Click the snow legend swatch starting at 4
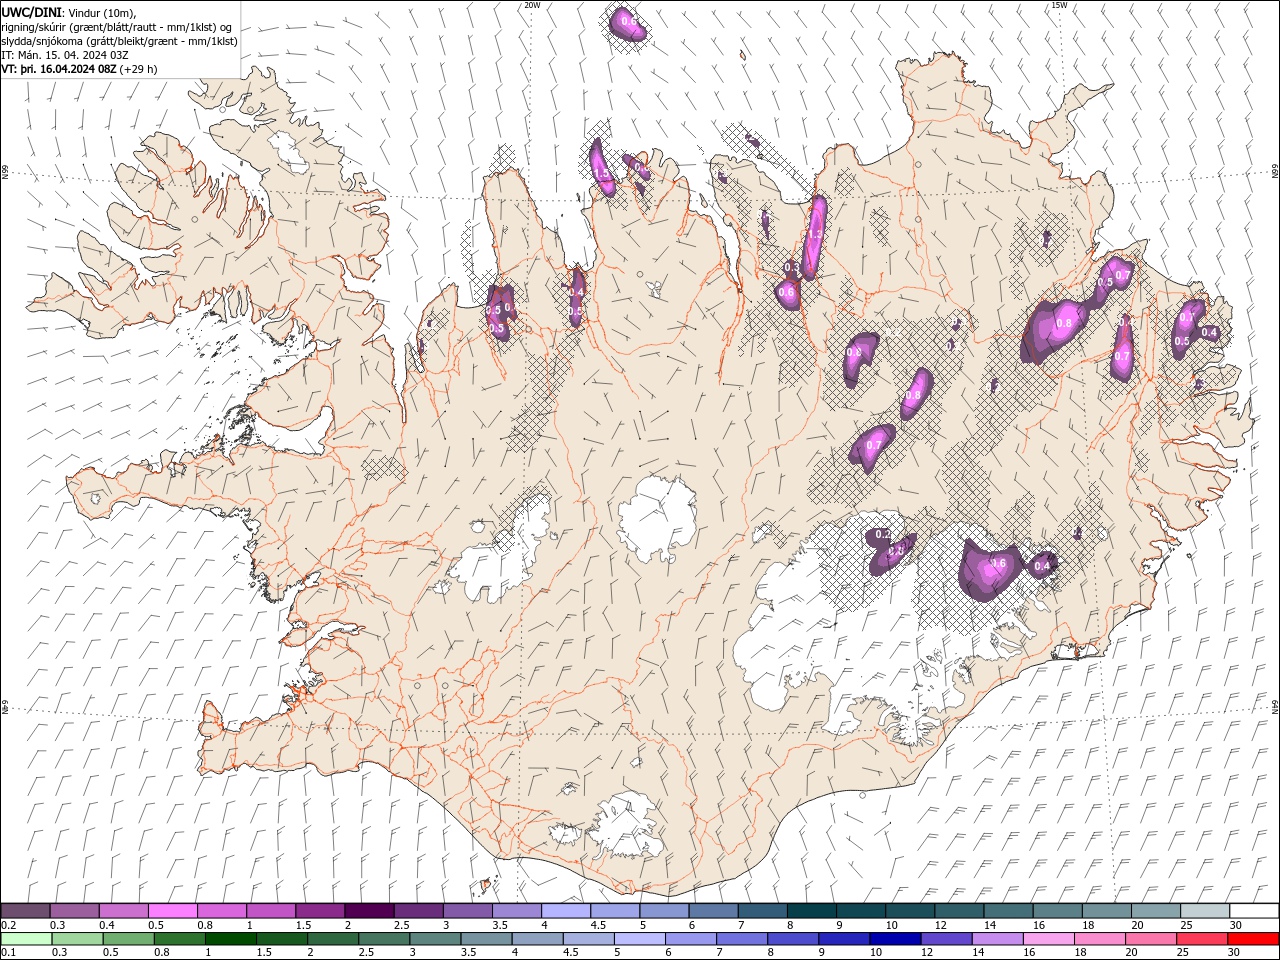Screen dimensions: 1280x960 pos(566,911)
